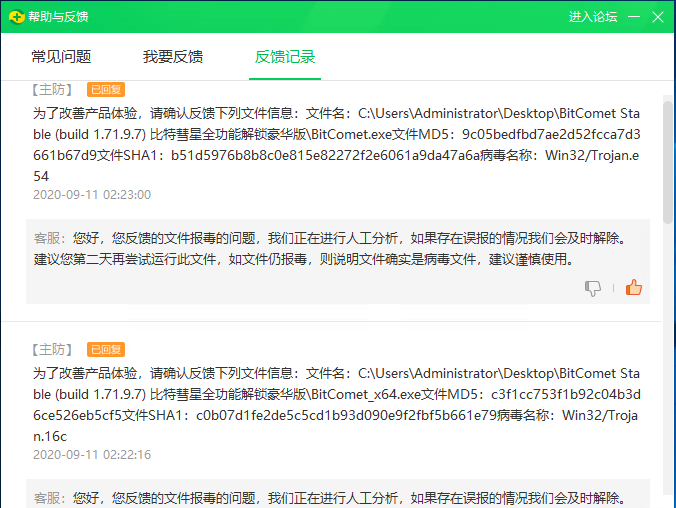Click the 360 logo in the title bar
This screenshot has height=508, width=676.
coord(16,17)
